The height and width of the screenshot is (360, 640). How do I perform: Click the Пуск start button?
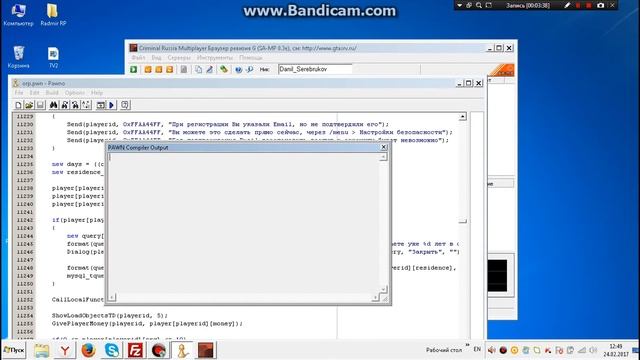(x=14, y=350)
